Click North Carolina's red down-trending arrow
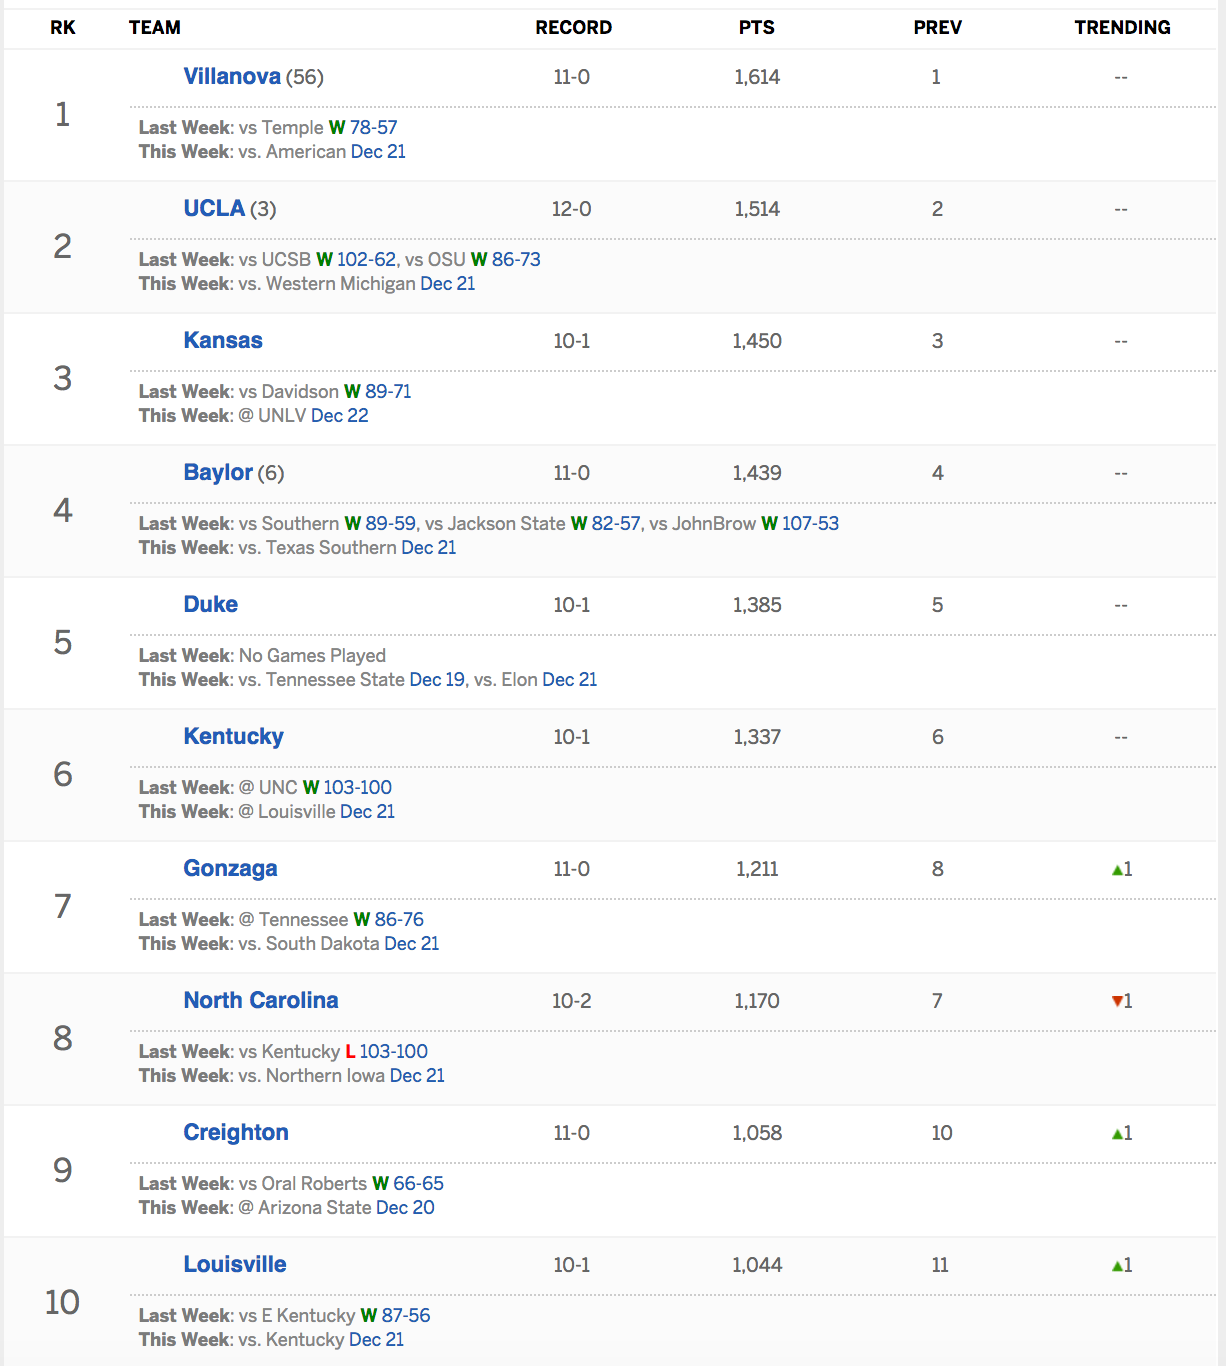Viewport: 1226px width, 1366px height. [x=1117, y=1002]
